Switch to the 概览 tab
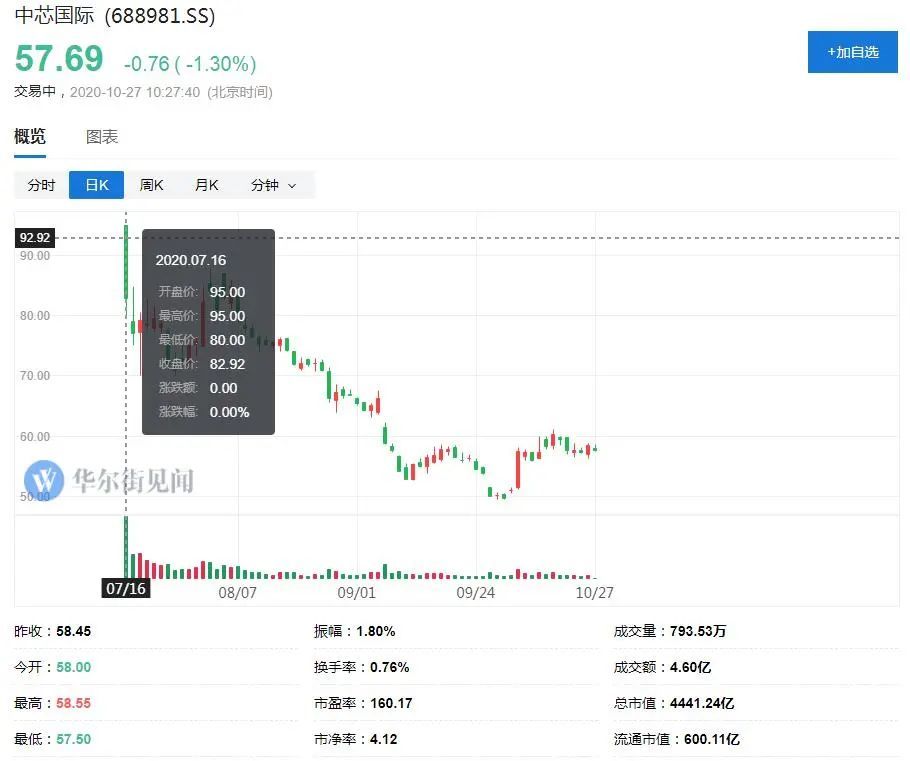 (x=30, y=137)
